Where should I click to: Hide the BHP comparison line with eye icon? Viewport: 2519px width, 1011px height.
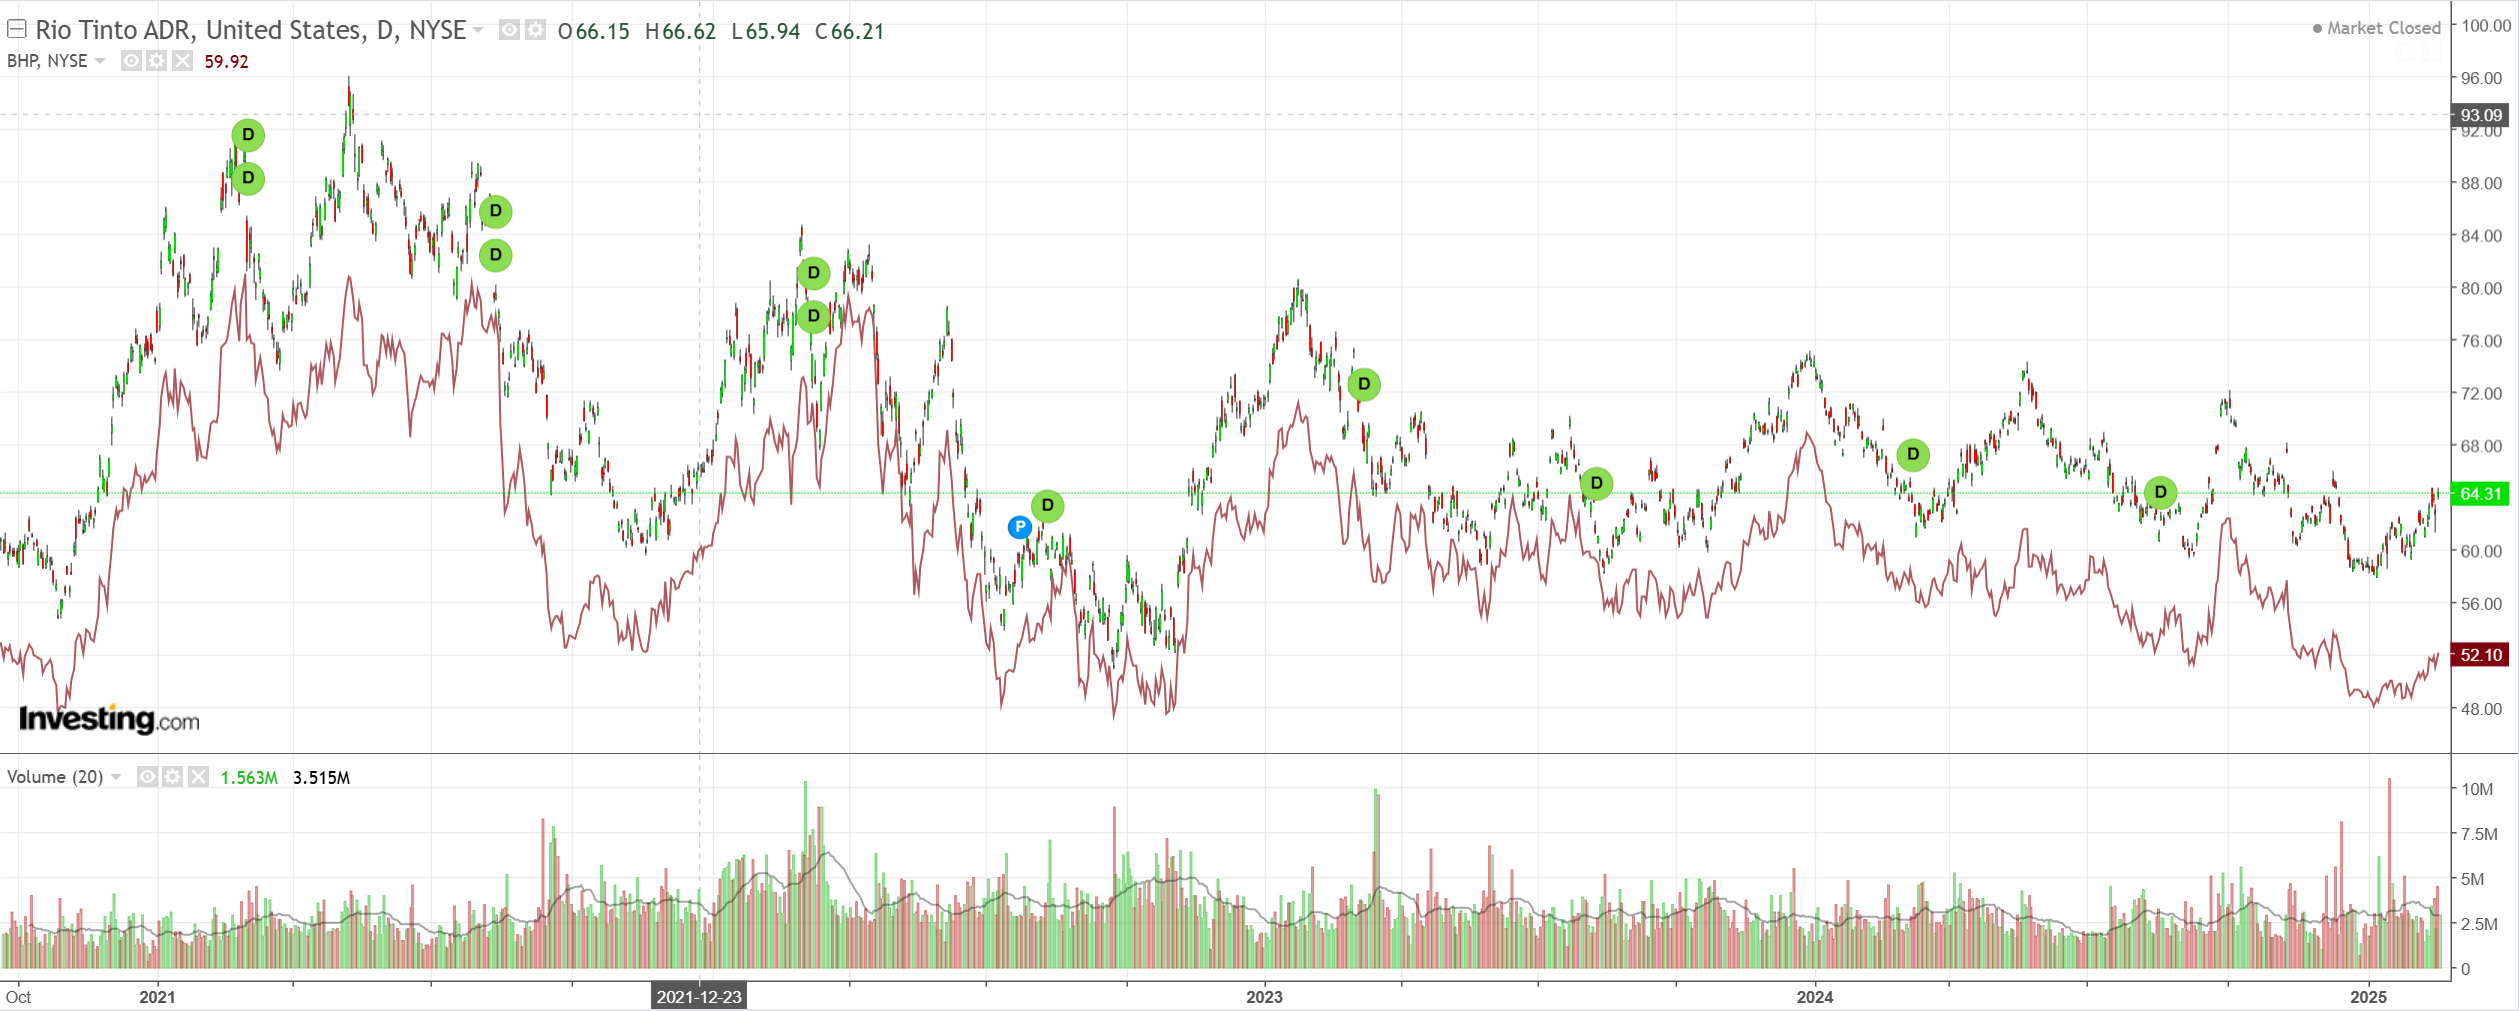pos(131,61)
